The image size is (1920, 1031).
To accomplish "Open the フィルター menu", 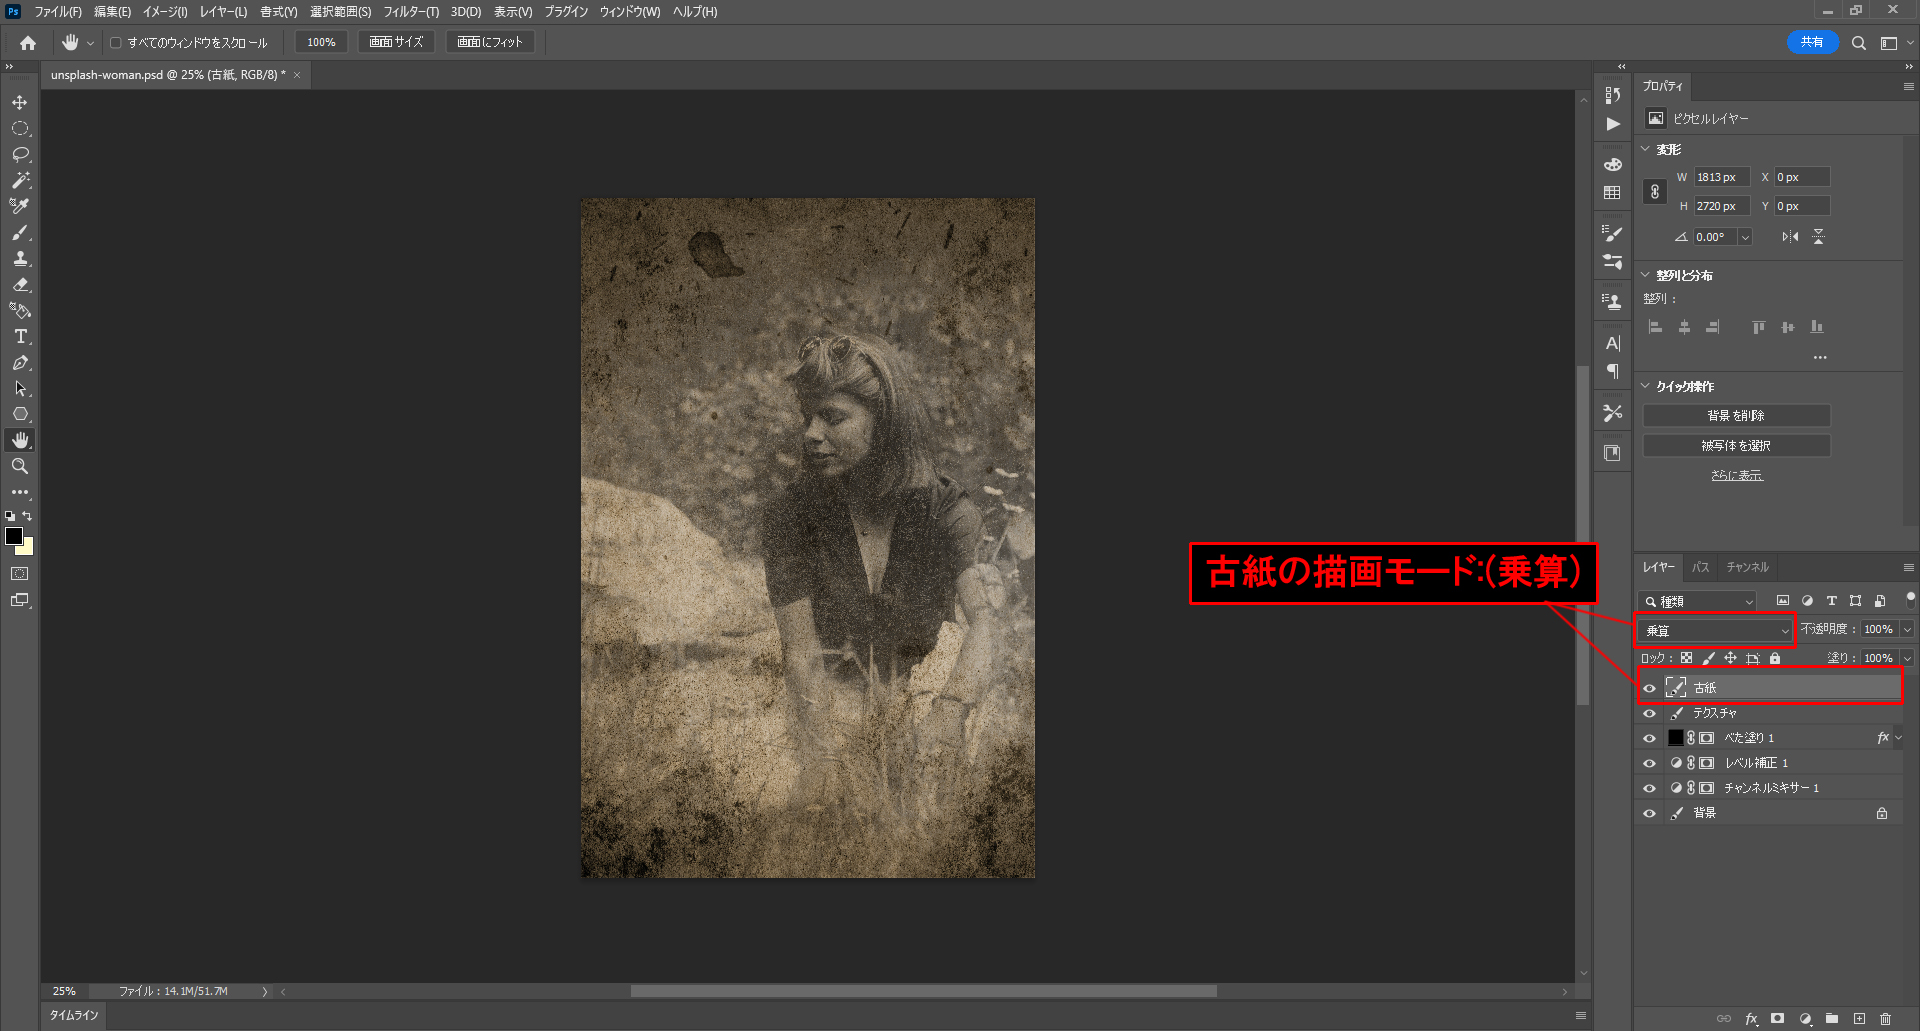I will pyautogui.click(x=410, y=12).
